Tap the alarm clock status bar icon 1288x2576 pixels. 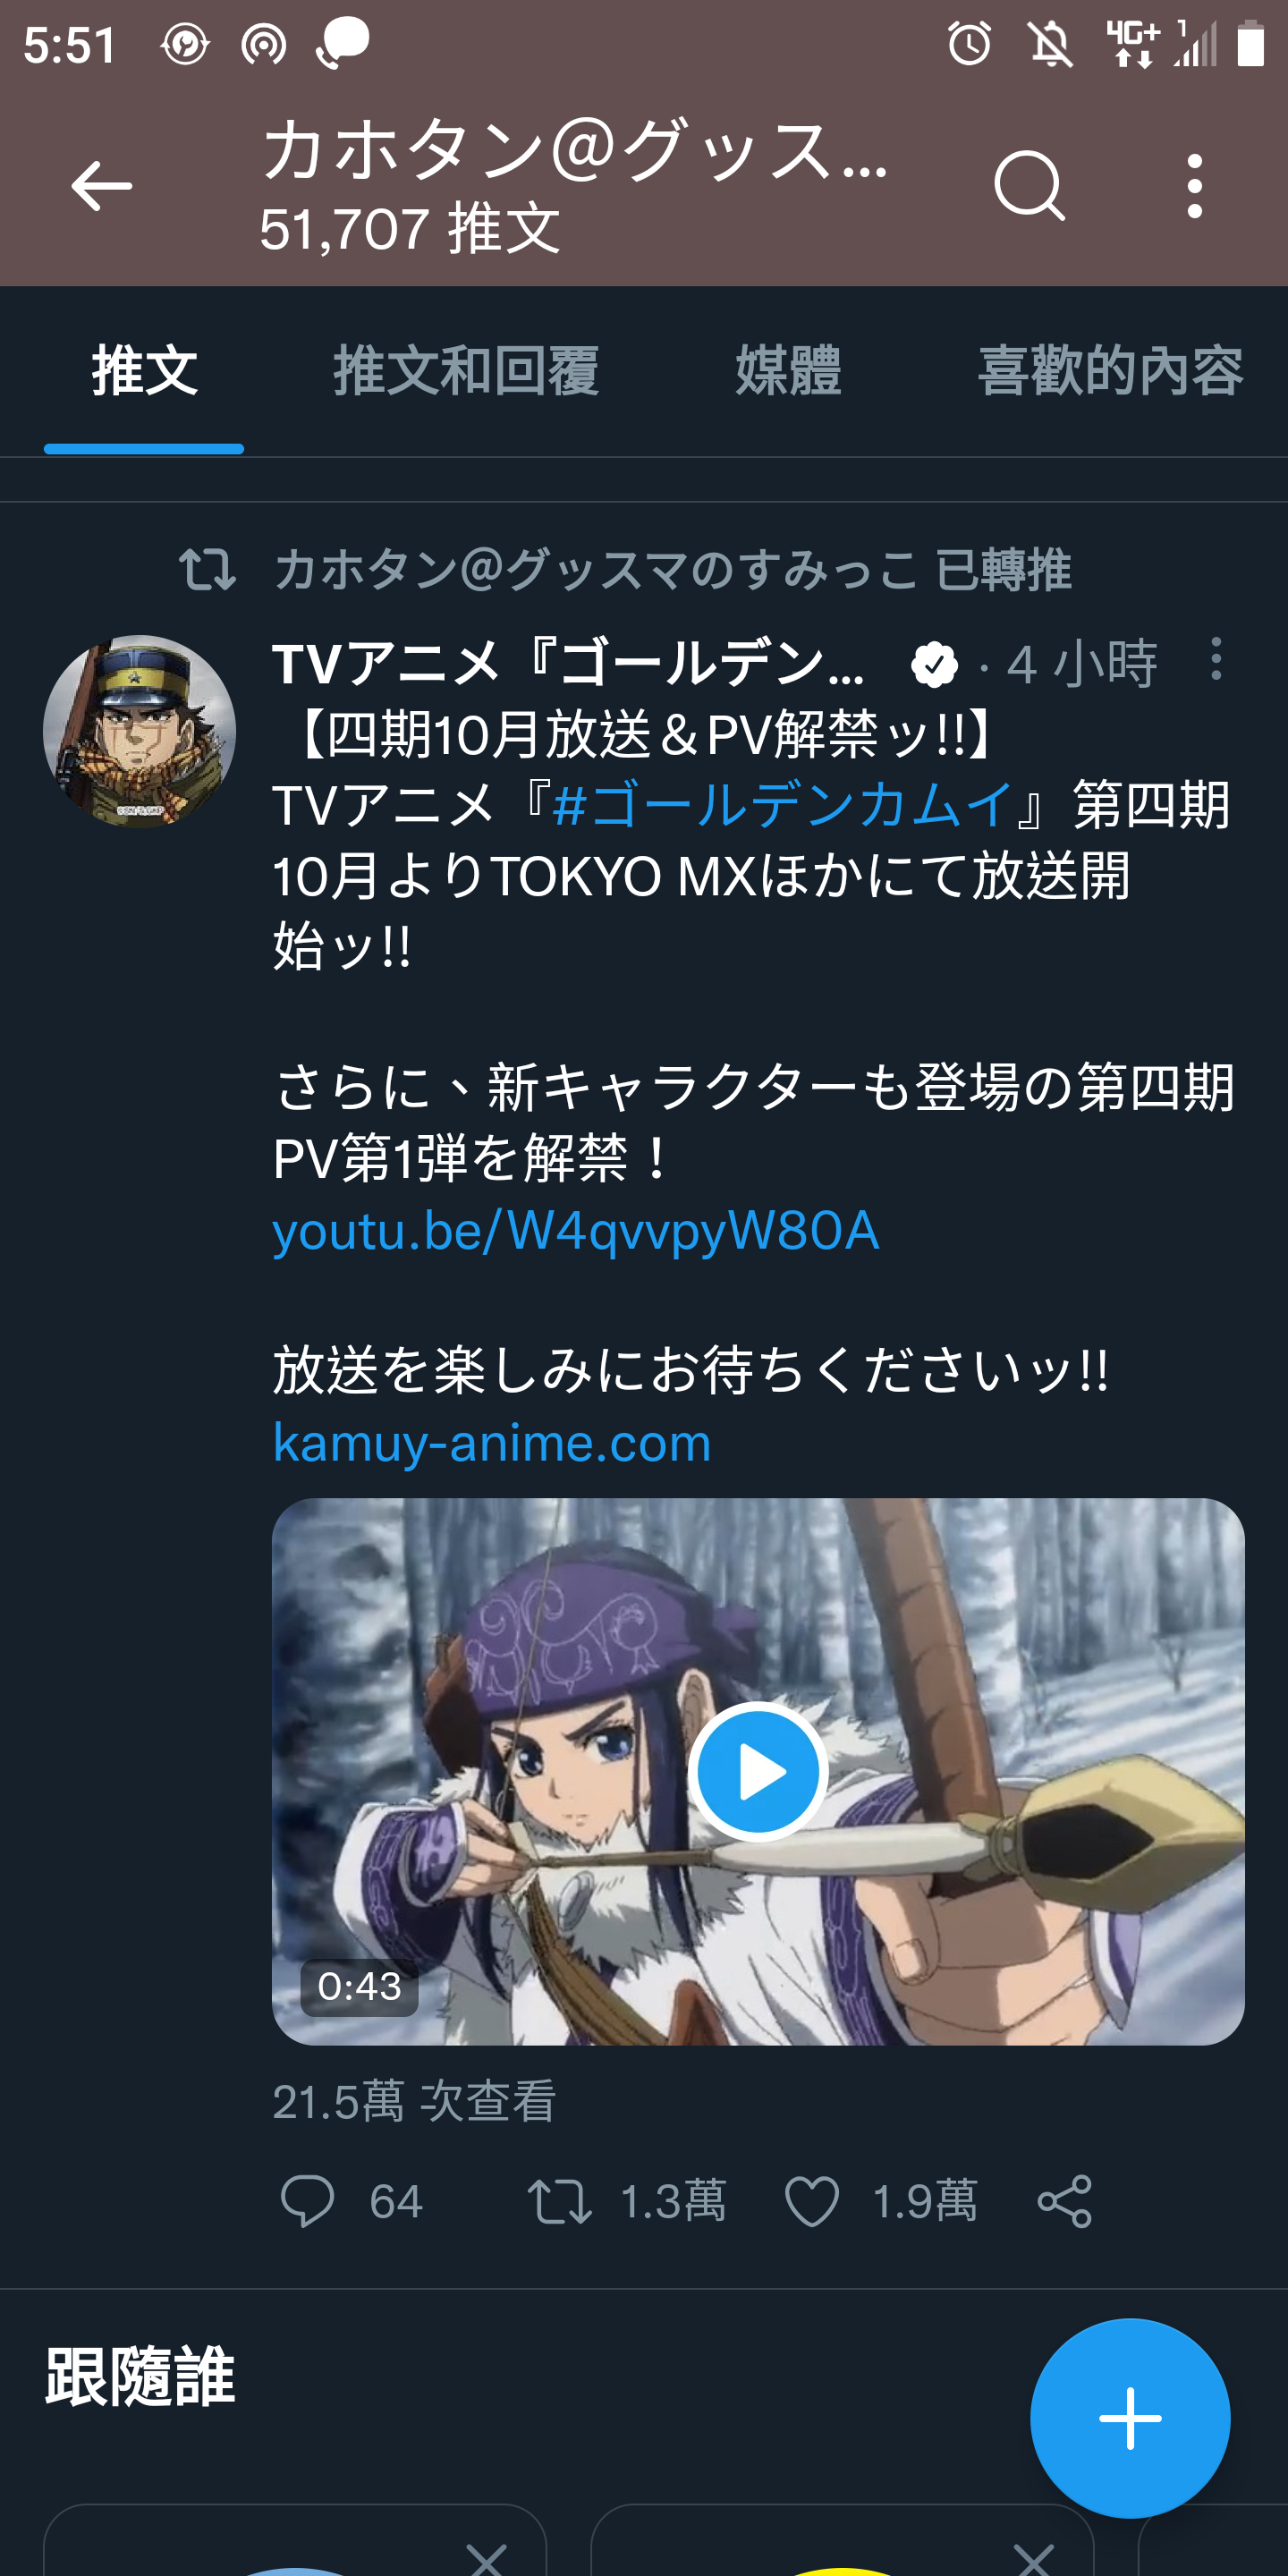click(x=969, y=43)
